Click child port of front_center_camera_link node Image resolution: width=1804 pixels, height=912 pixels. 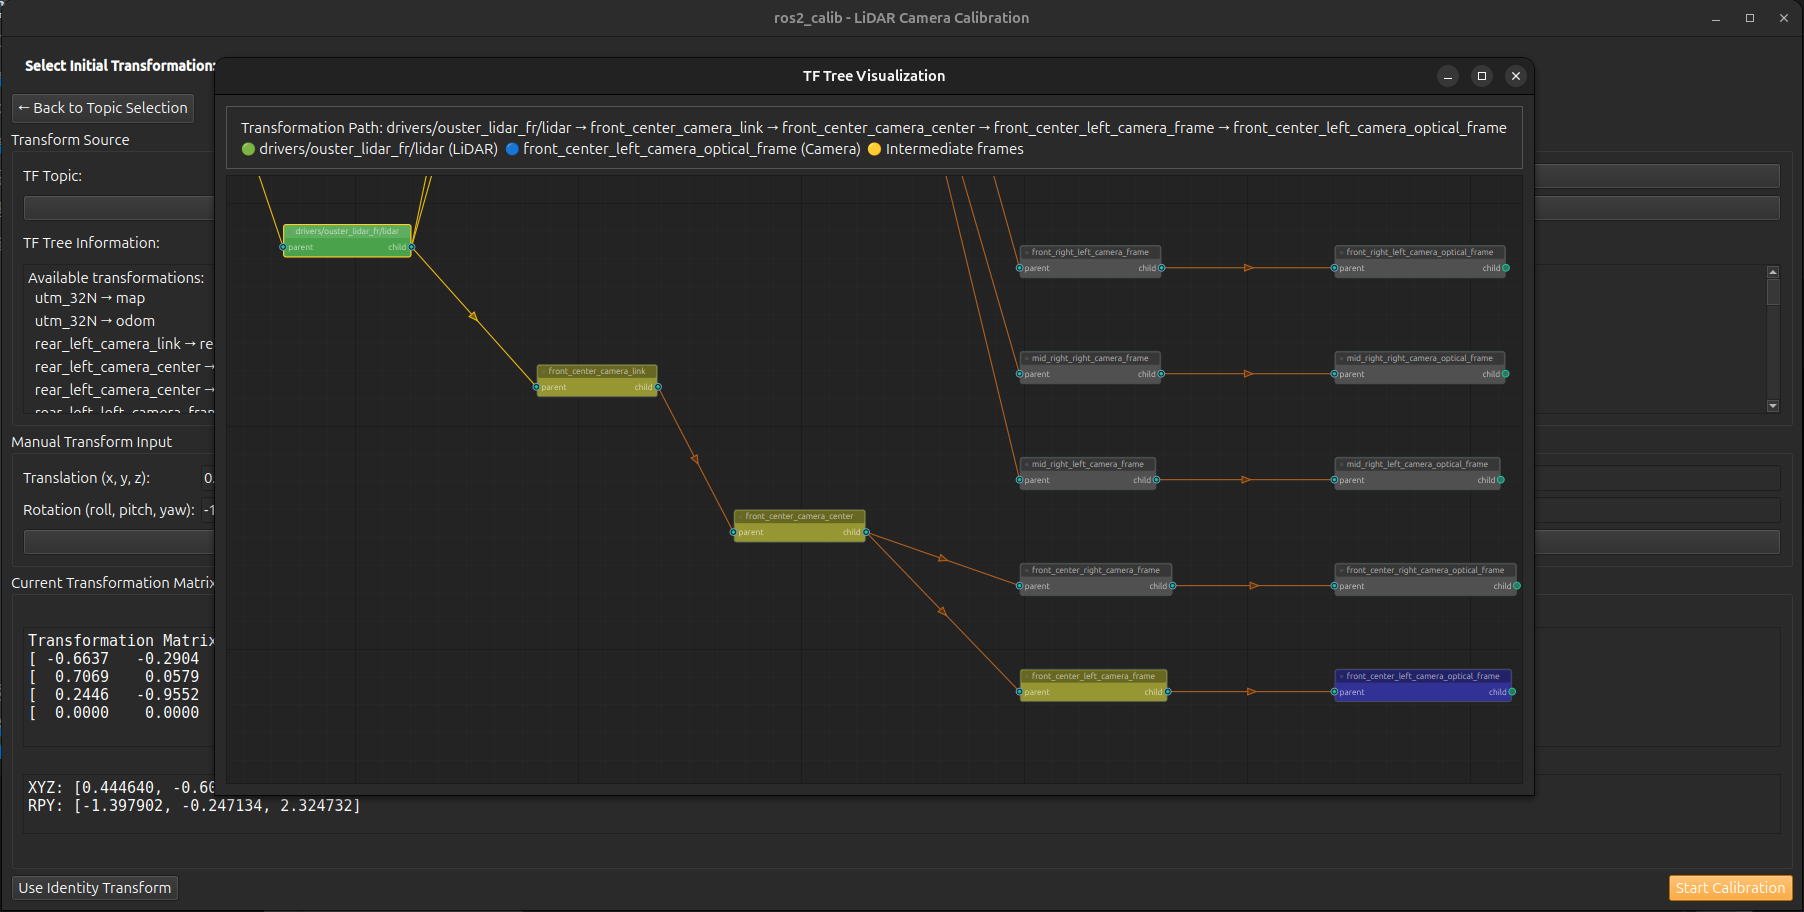658,387
